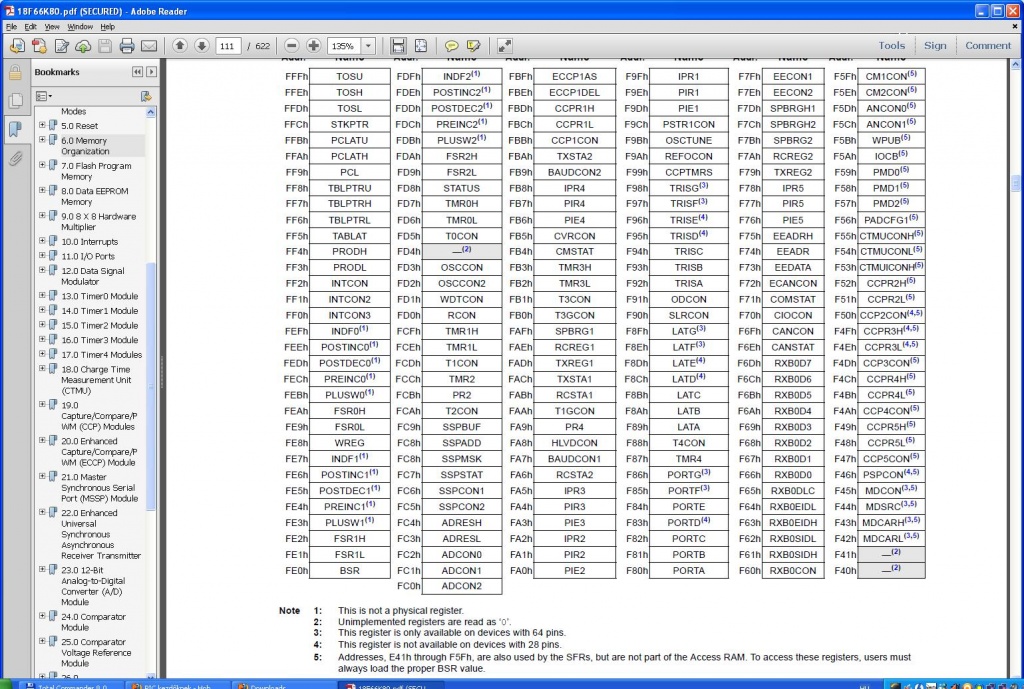The image size is (1024, 689).
Task: Zoom out with the minus button
Action: click(x=292, y=45)
